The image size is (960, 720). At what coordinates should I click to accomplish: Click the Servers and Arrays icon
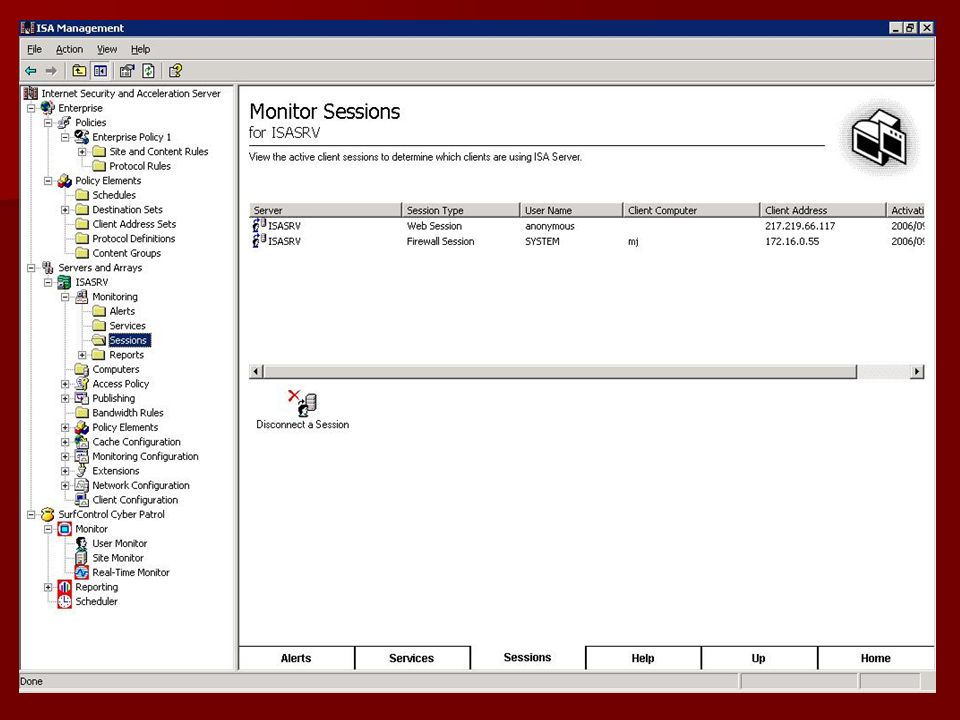pos(48,268)
